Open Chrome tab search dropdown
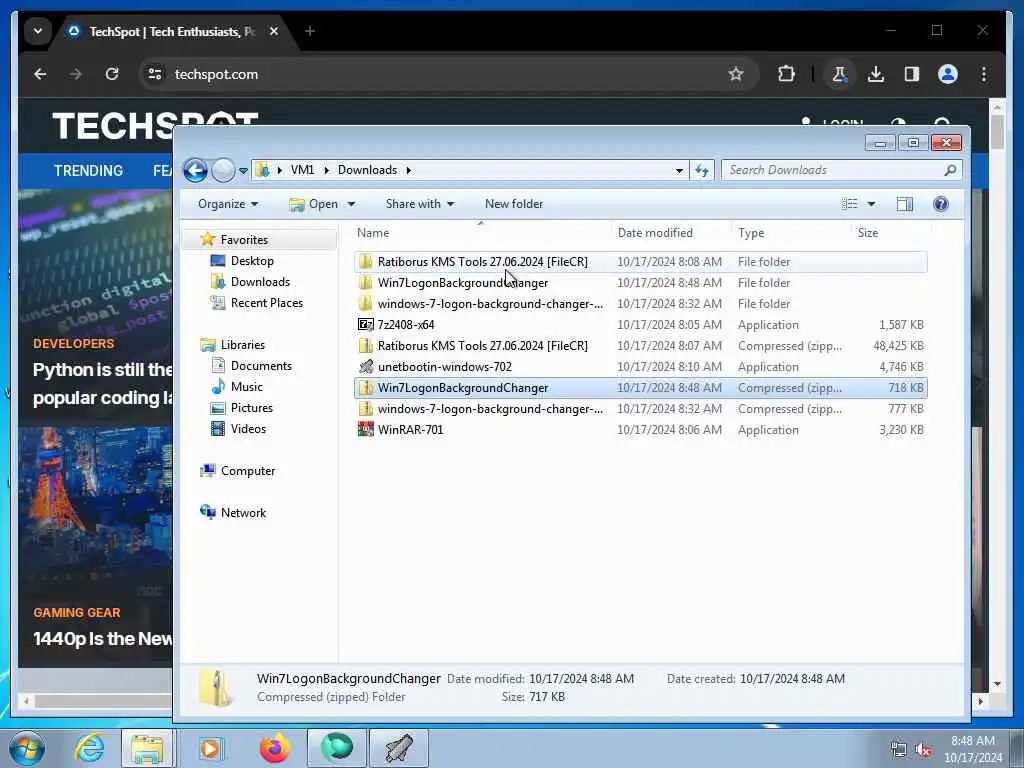The width and height of the screenshot is (1024, 768). 38,31
